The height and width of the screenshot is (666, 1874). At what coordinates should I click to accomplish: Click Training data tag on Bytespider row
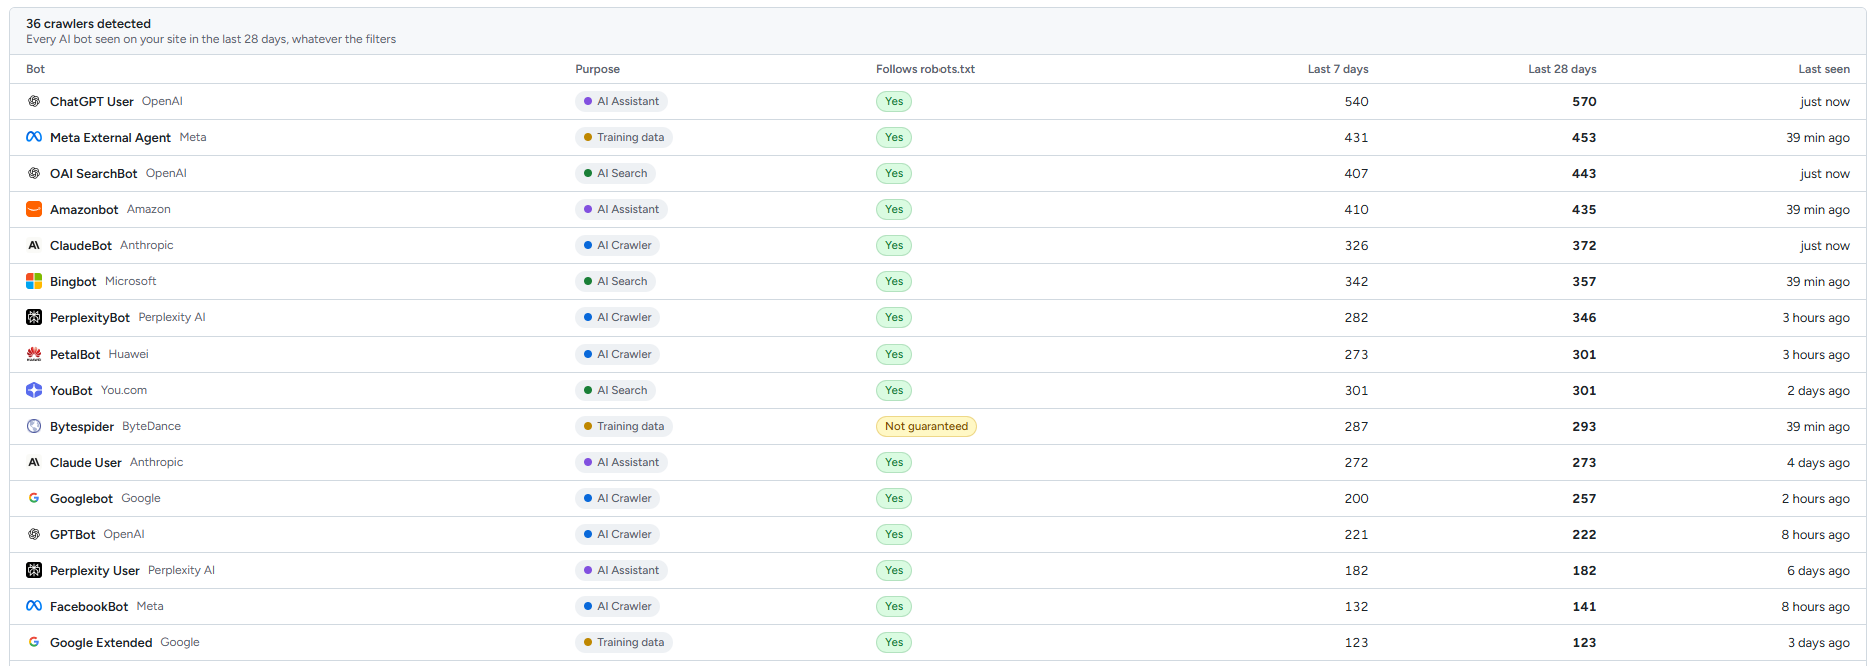tap(624, 426)
